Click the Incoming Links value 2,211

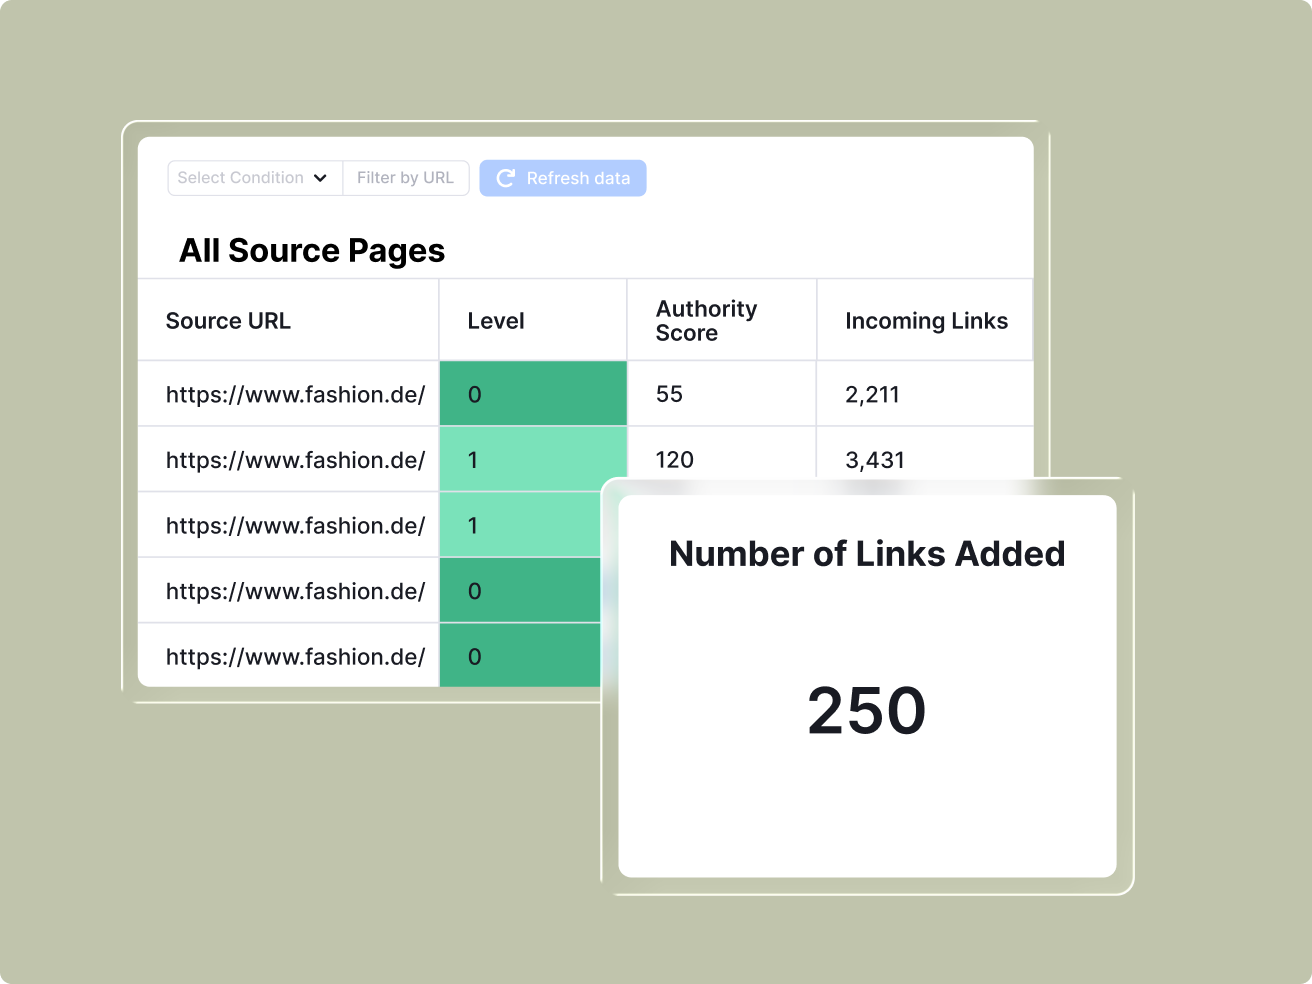pos(872,394)
